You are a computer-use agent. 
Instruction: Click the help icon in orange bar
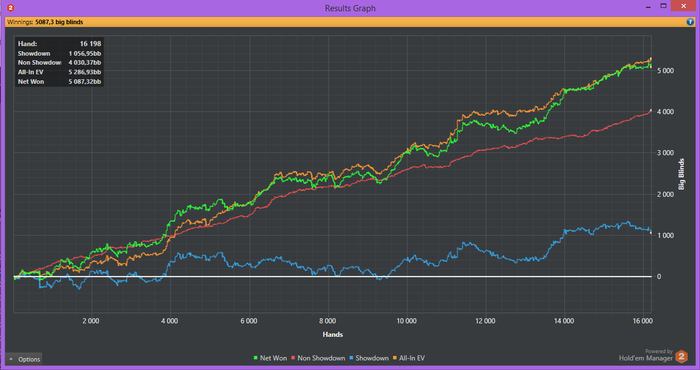(x=691, y=22)
